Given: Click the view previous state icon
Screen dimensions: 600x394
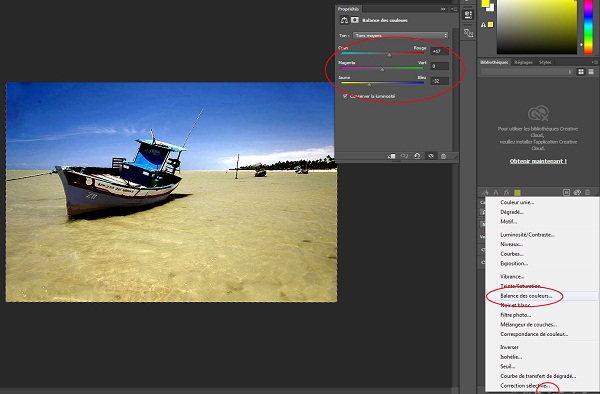Looking at the screenshot, I should [x=404, y=156].
